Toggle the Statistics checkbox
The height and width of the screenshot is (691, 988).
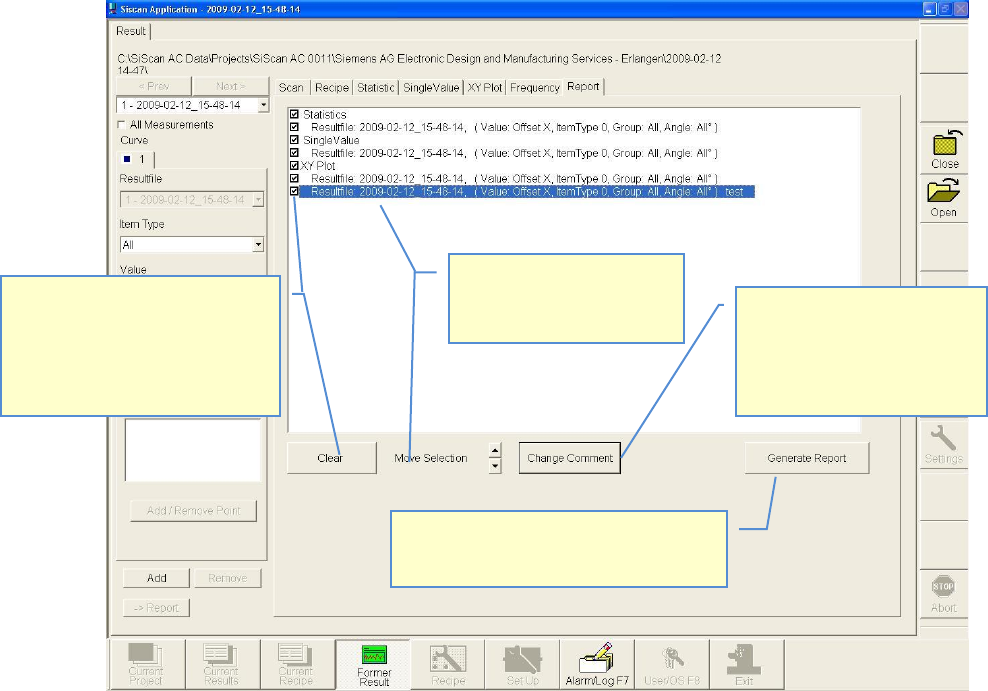click(294, 114)
